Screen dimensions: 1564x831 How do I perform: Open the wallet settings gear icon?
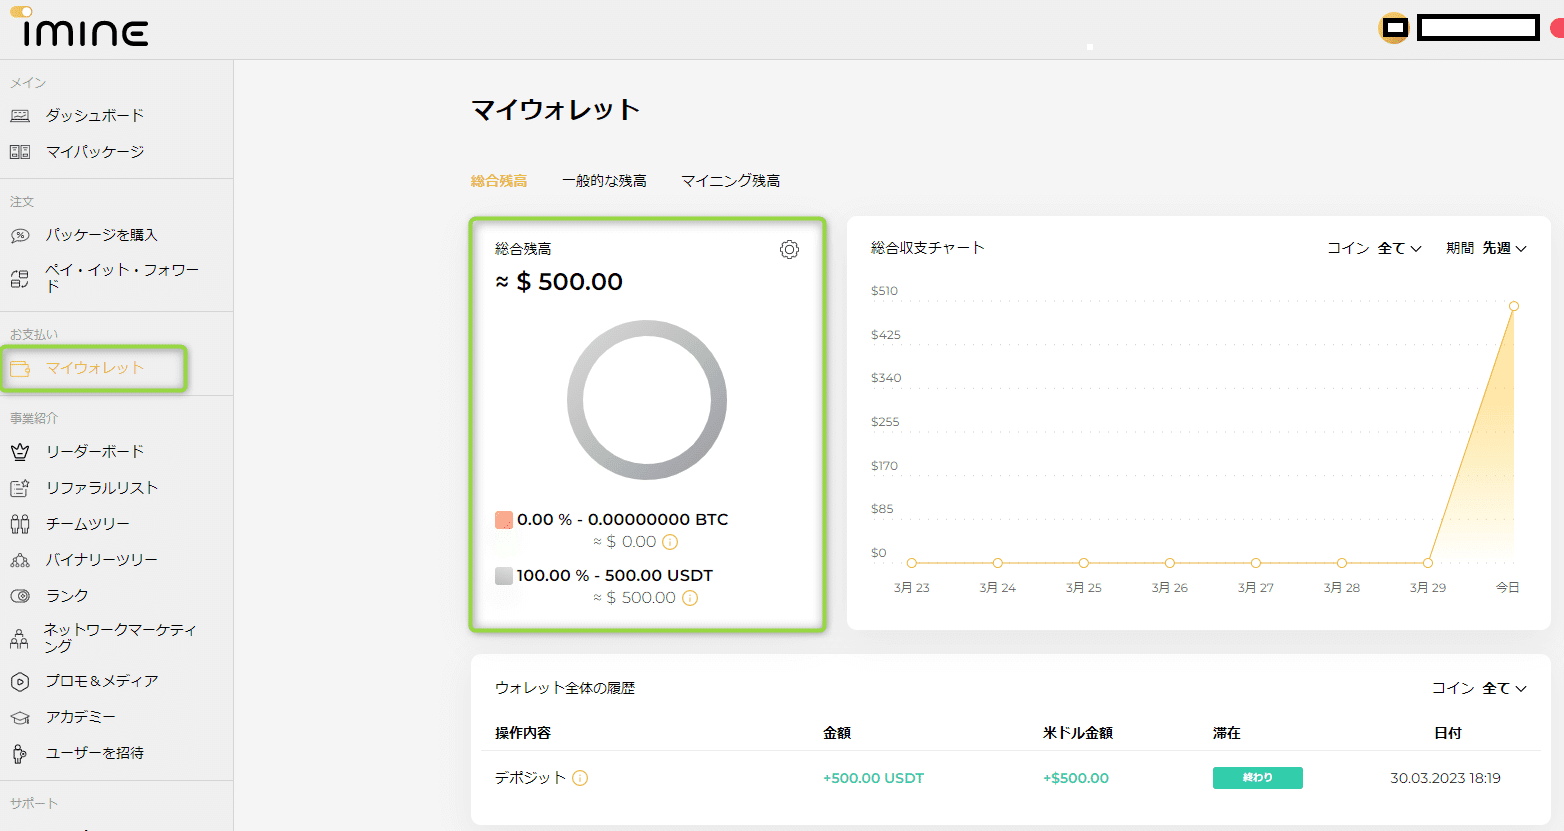(x=789, y=250)
